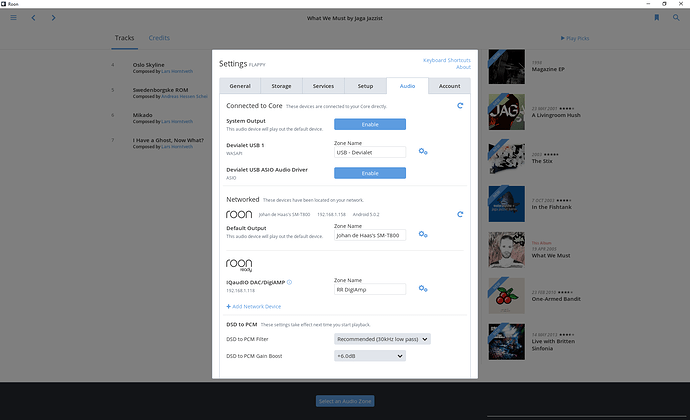Open Live with Britten Sinfonia album cover
This screenshot has width=690, height=420.
(x=506, y=342)
